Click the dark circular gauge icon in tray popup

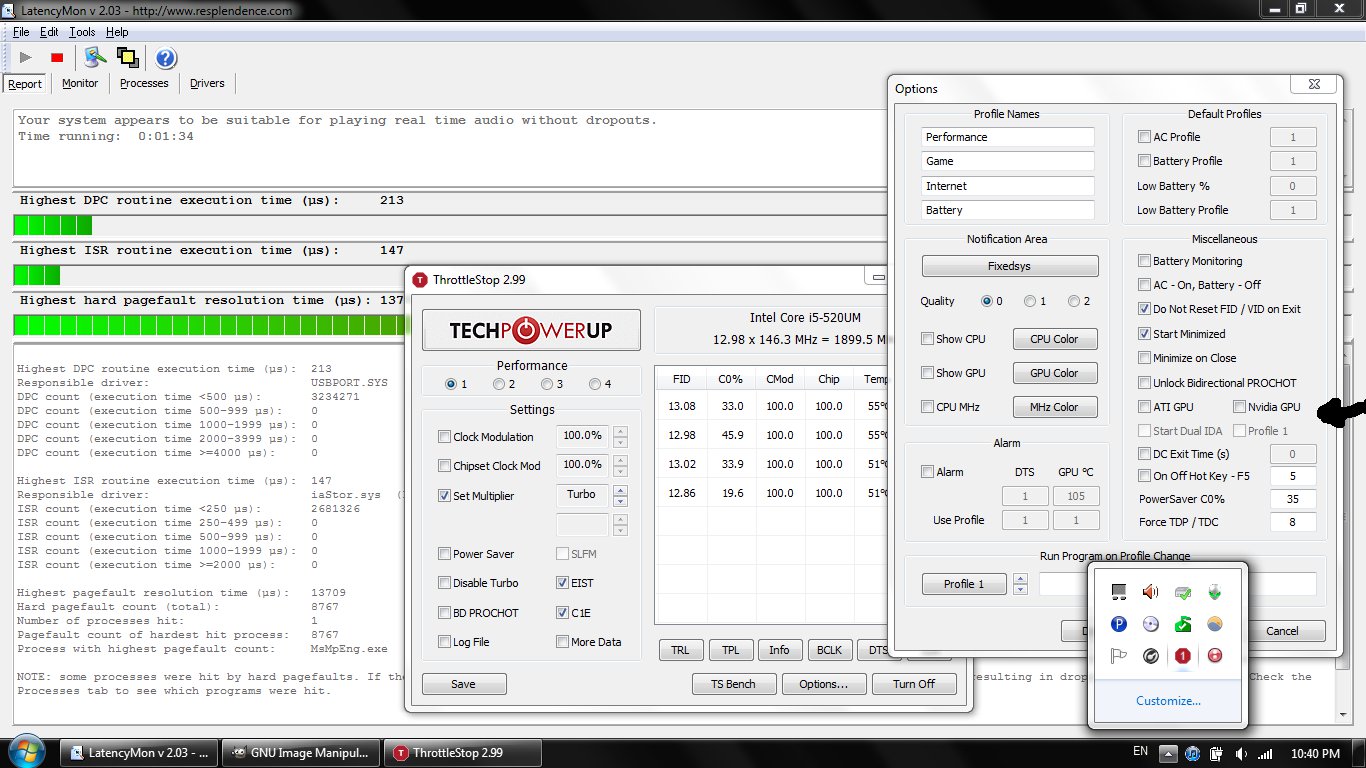1150,656
